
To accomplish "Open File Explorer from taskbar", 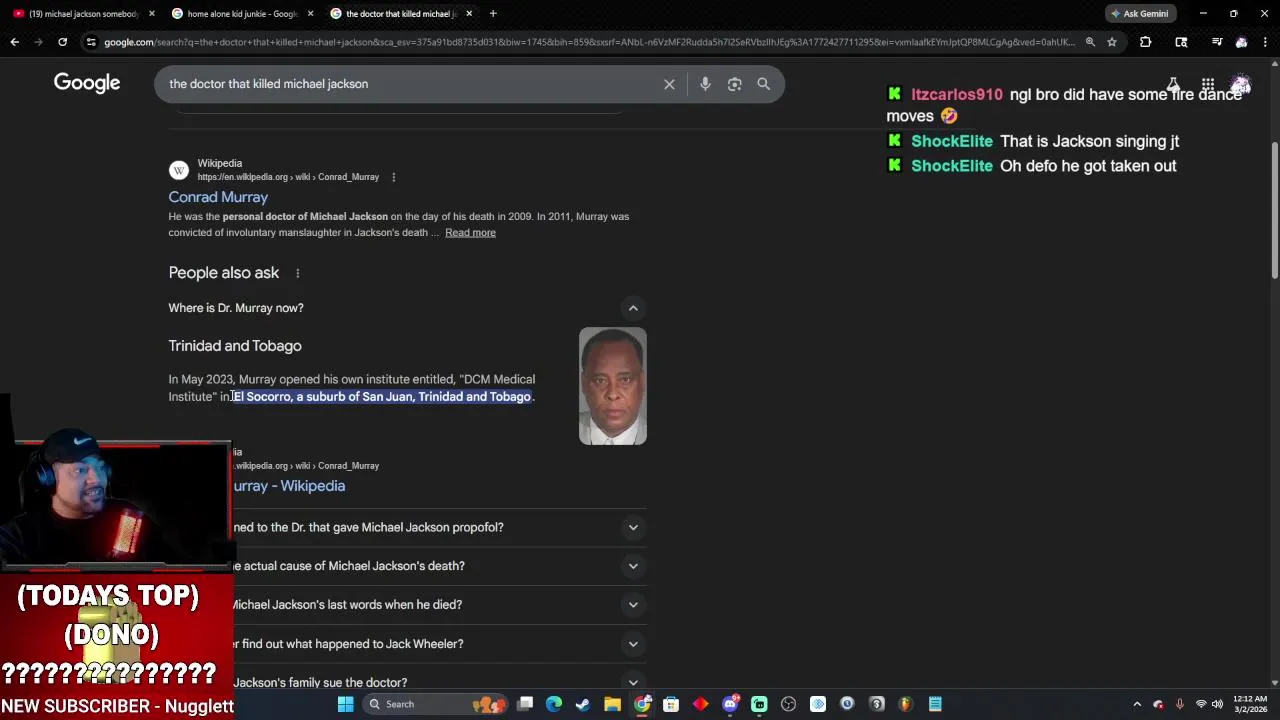I will [x=612, y=704].
